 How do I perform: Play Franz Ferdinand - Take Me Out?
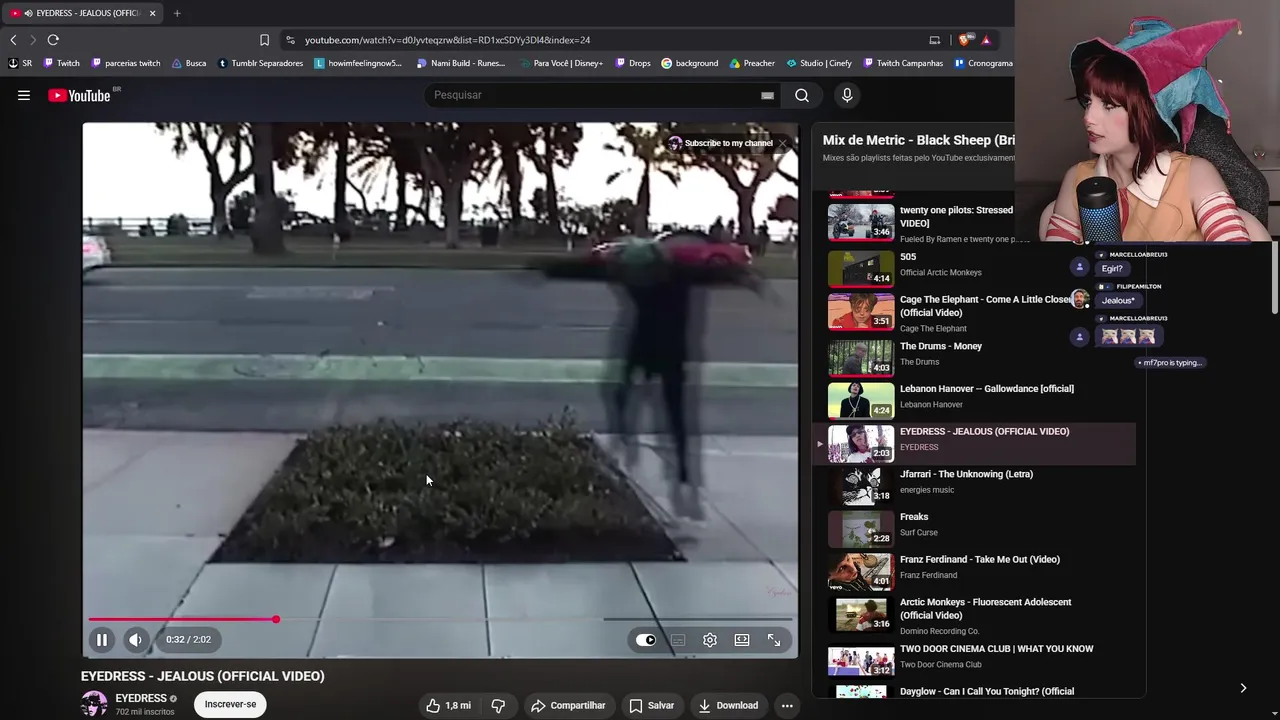[971, 571]
